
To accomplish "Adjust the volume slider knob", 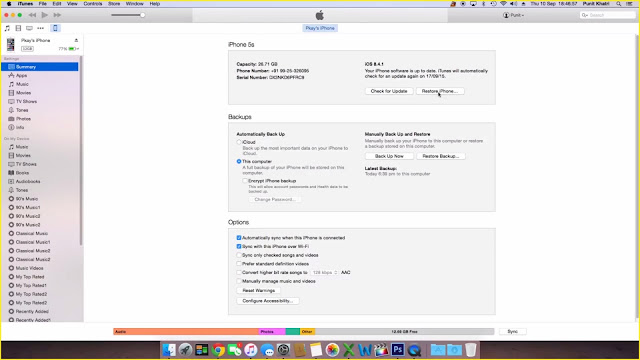I will [142, 15].
